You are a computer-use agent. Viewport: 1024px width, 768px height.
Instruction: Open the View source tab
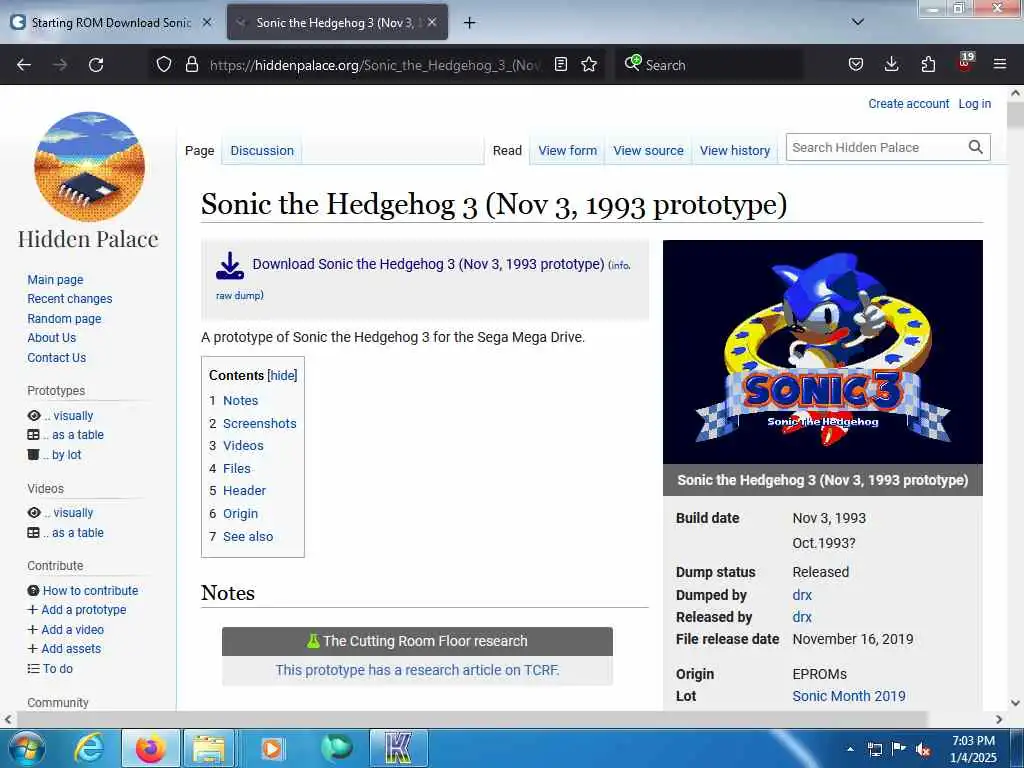[x=648, y=151]
